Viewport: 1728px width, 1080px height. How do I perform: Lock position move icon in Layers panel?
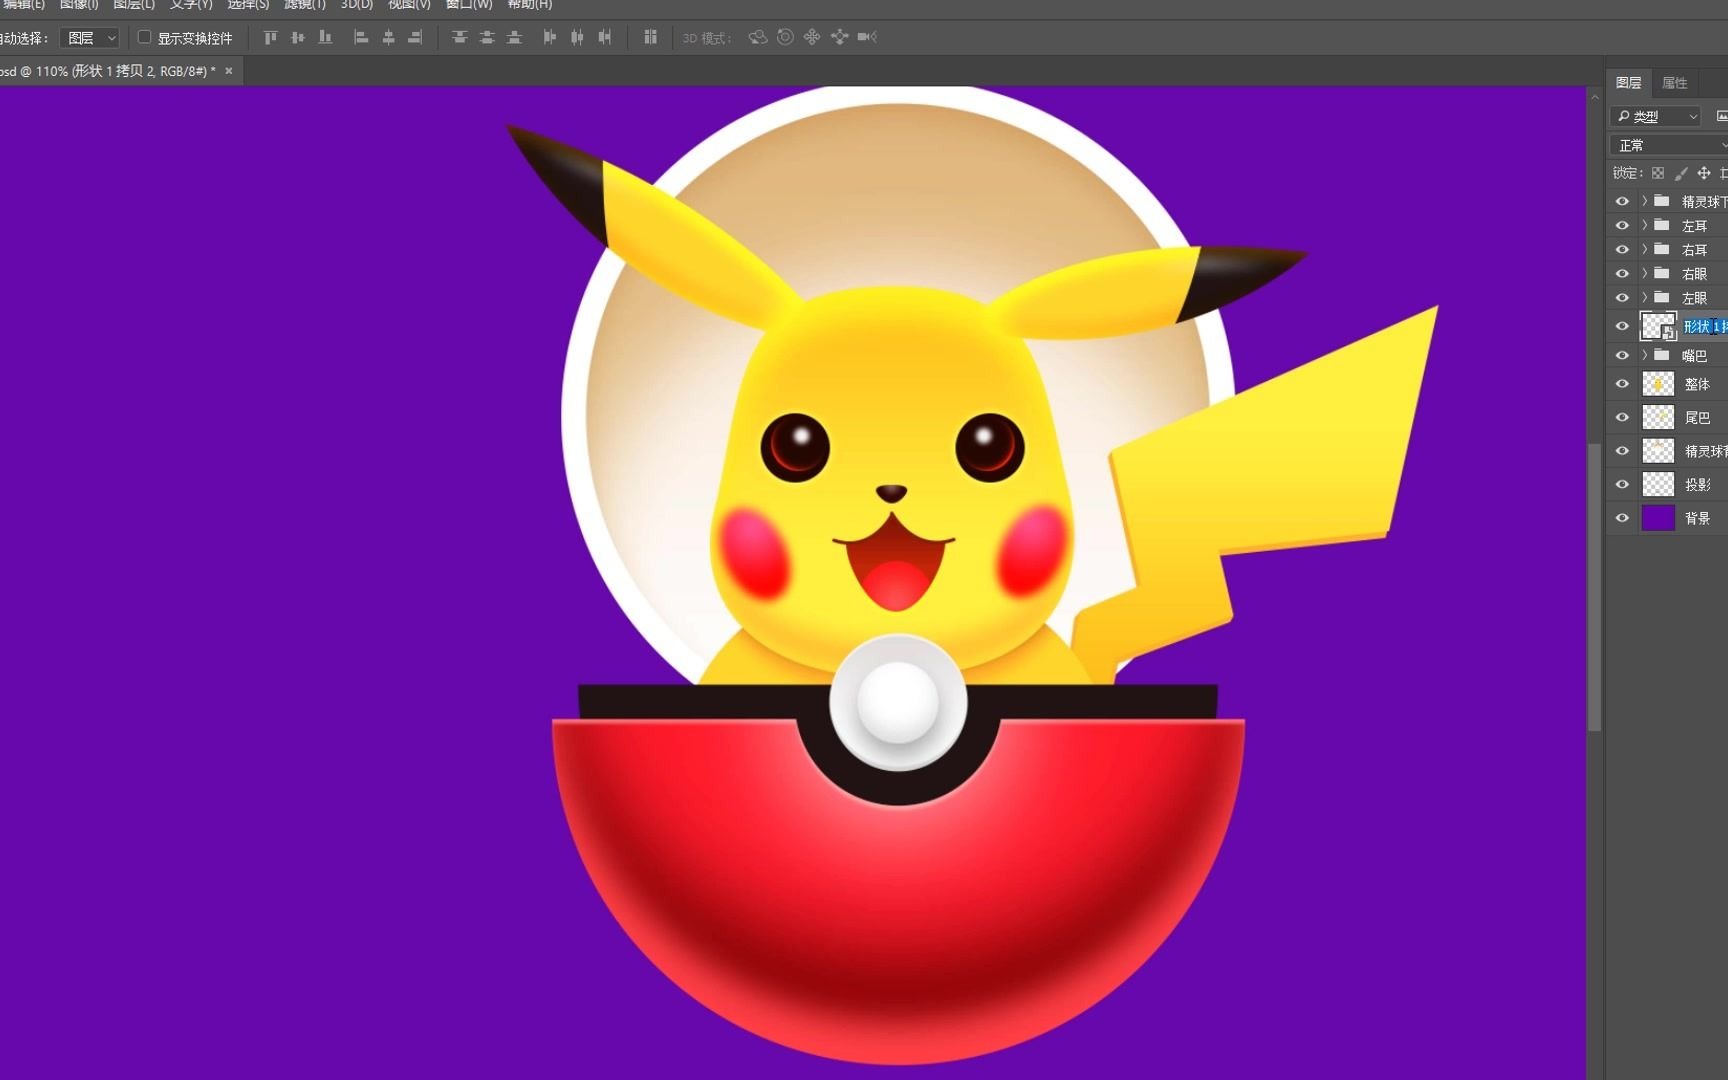point(1704,173)
